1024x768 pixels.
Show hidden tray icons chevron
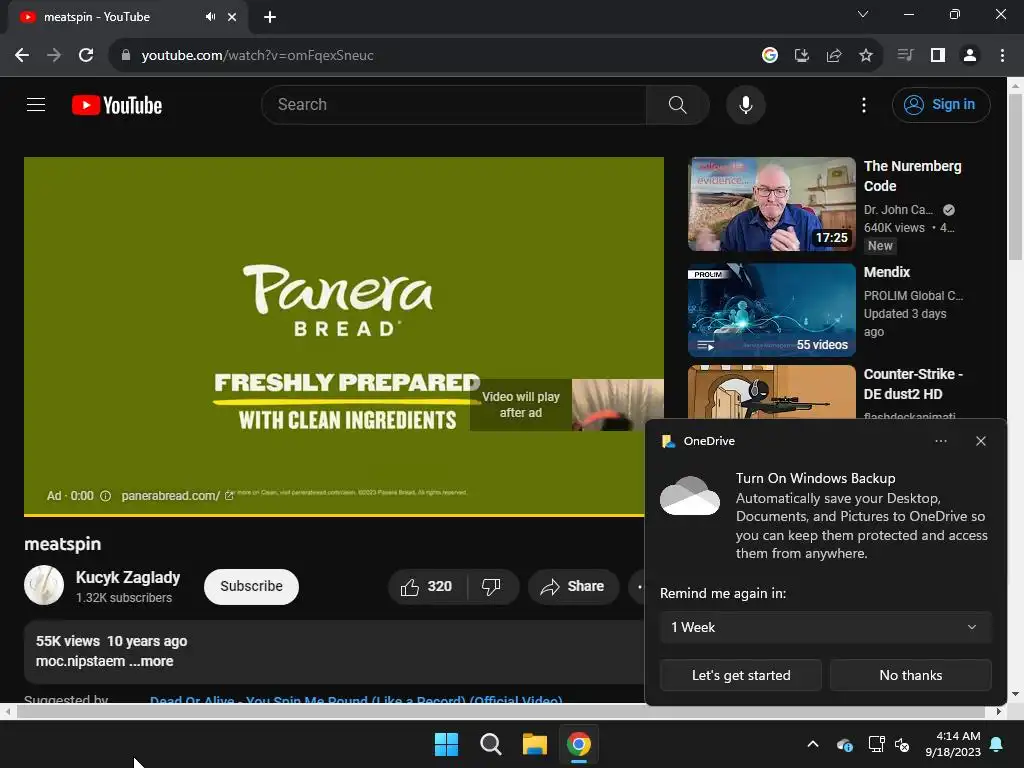[812, 744]
